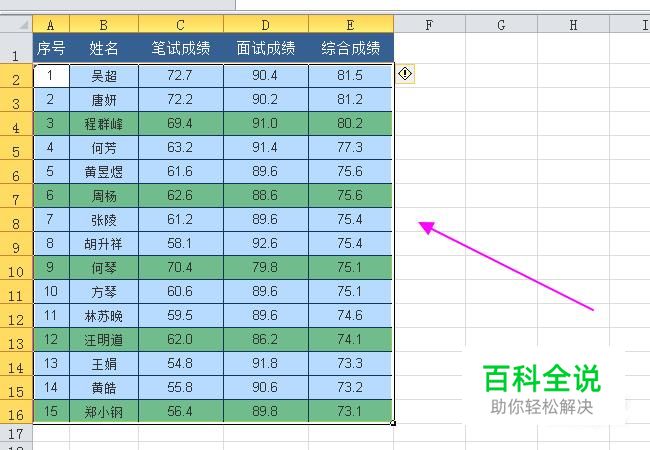The height and width of the screenshot is (450, 650).
Task: Click interview score 79.8 cell
Action: (x=266, y=268)
